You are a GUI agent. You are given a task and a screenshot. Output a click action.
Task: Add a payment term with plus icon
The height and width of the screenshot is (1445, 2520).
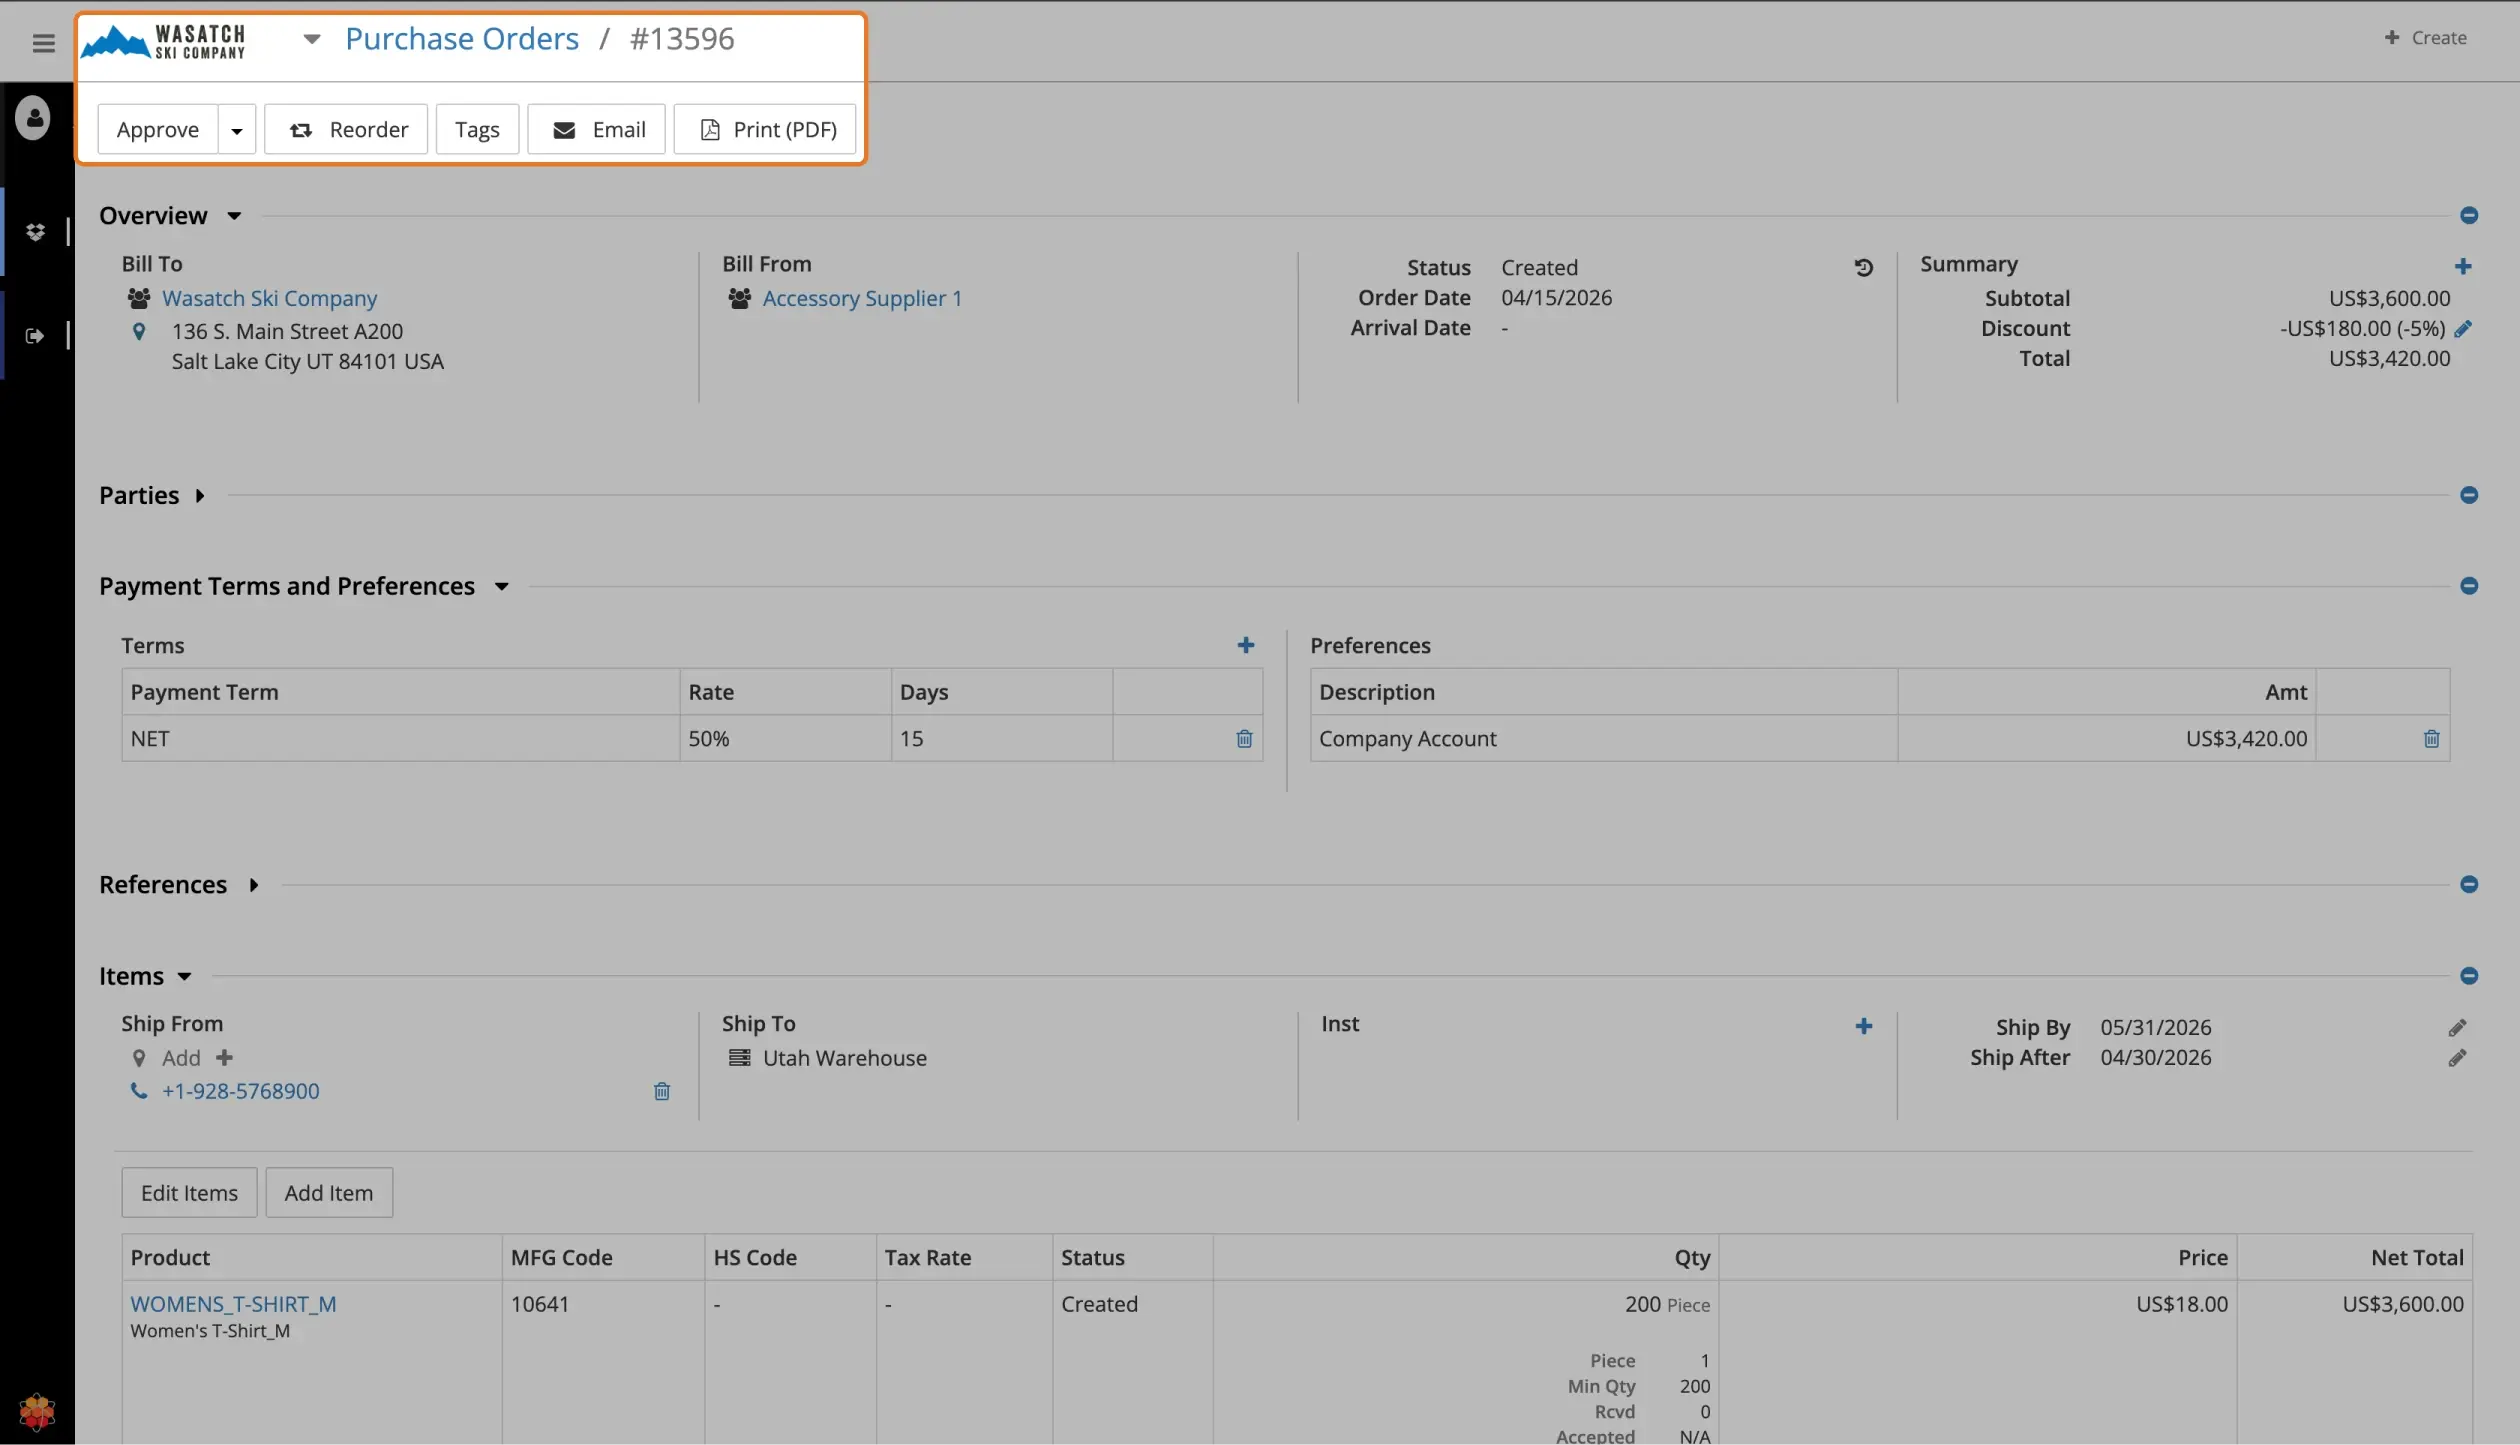coord(1246,646)
